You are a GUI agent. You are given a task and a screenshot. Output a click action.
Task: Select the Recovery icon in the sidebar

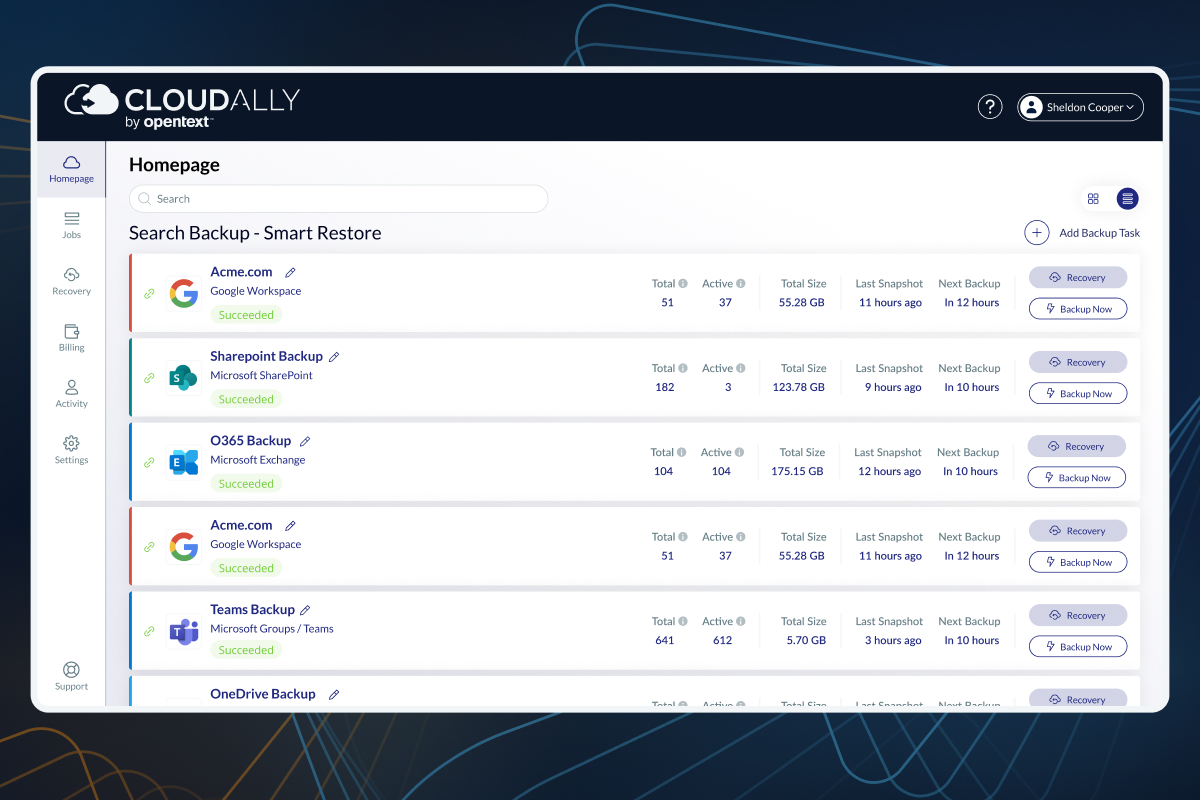(71, 275)
